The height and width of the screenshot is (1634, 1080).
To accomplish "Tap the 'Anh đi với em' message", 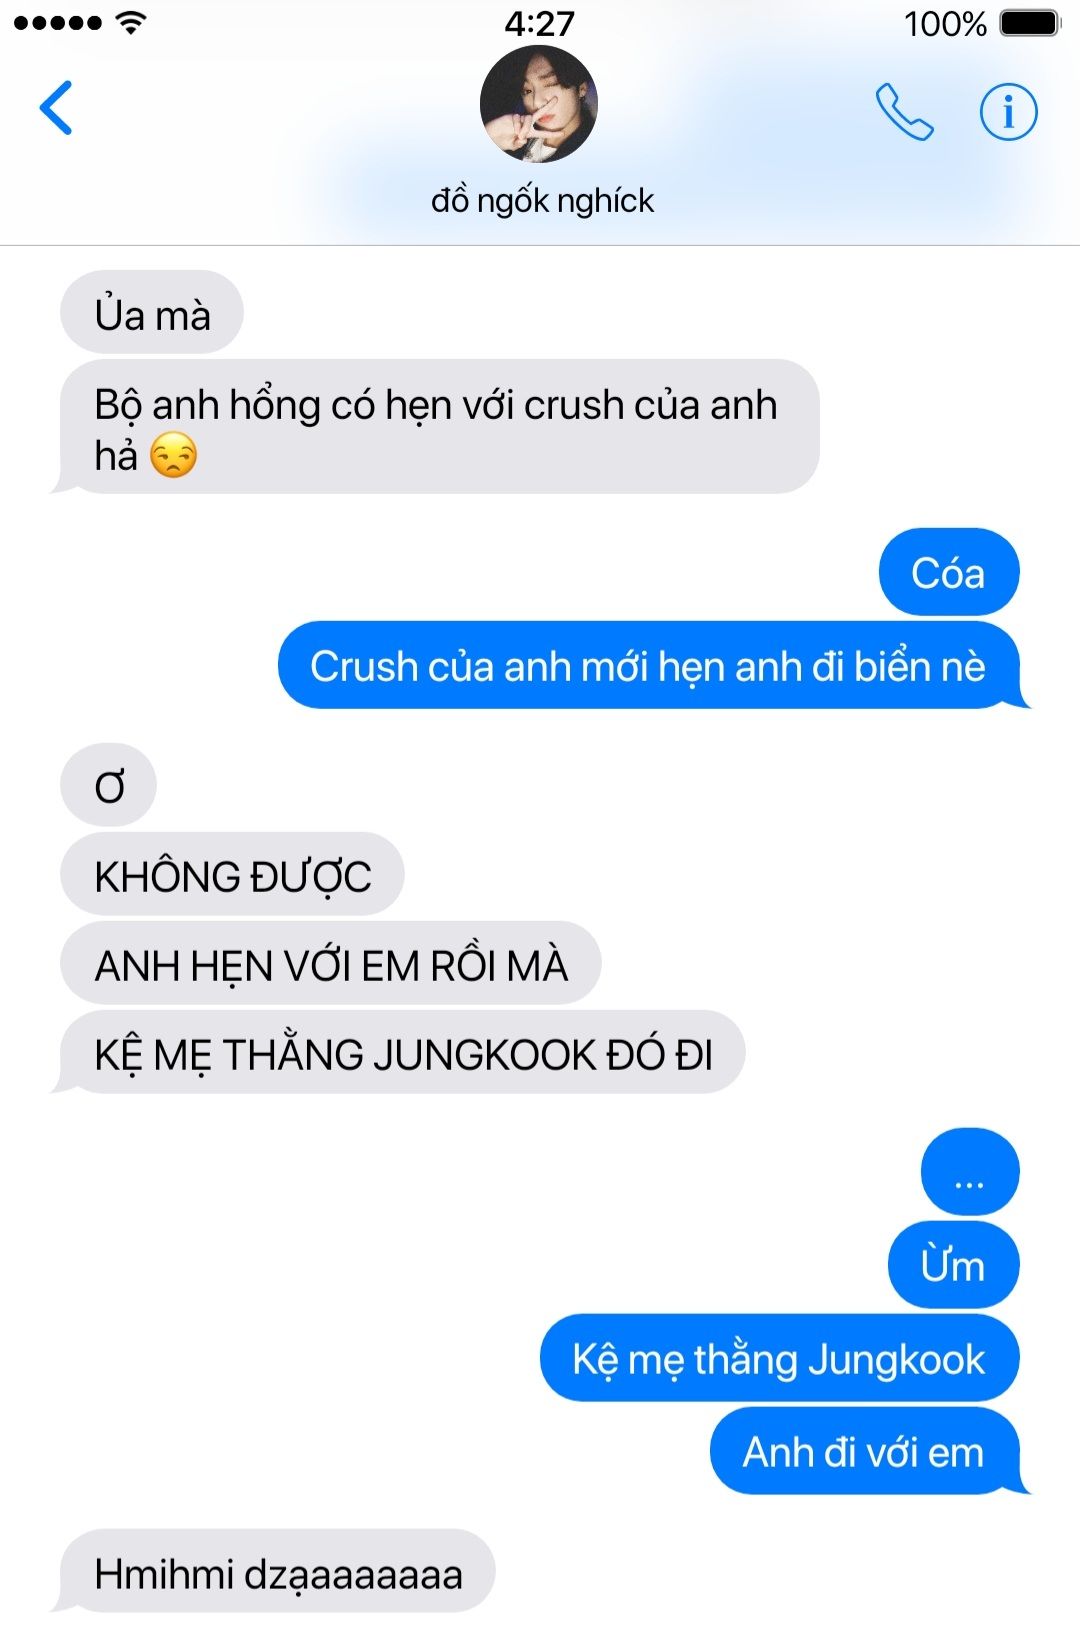I will point(866,1451).
